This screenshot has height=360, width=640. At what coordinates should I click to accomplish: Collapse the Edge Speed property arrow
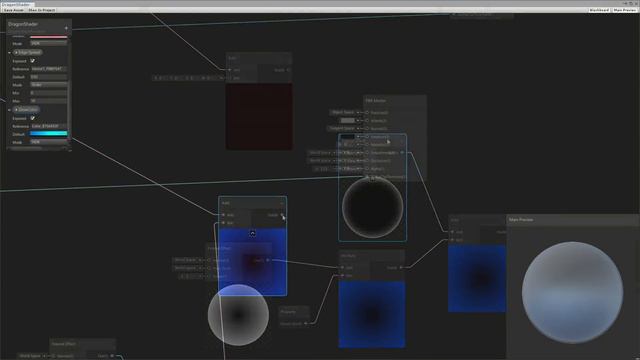point(9,53)
